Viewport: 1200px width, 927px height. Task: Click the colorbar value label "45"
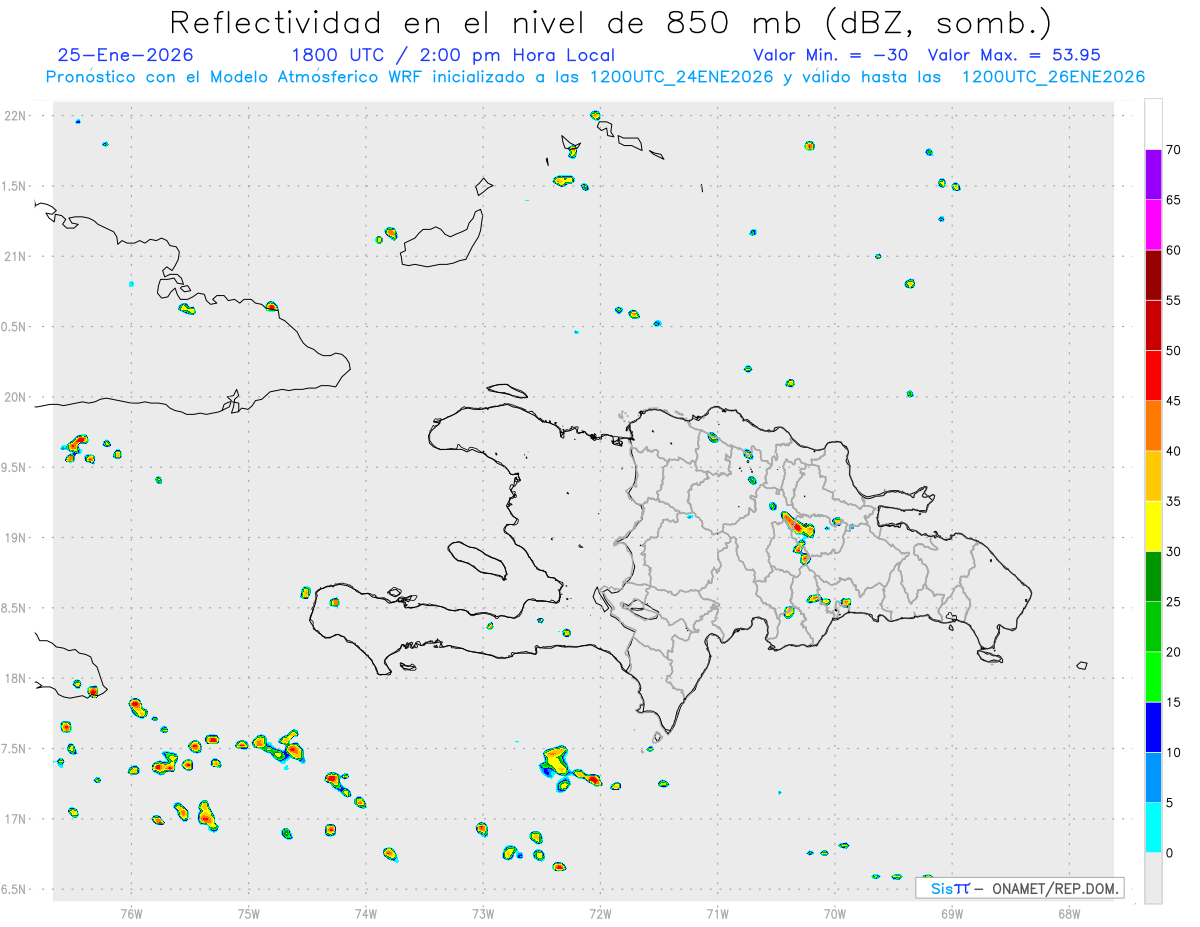pyautogui.click(x=1174, y=401)
